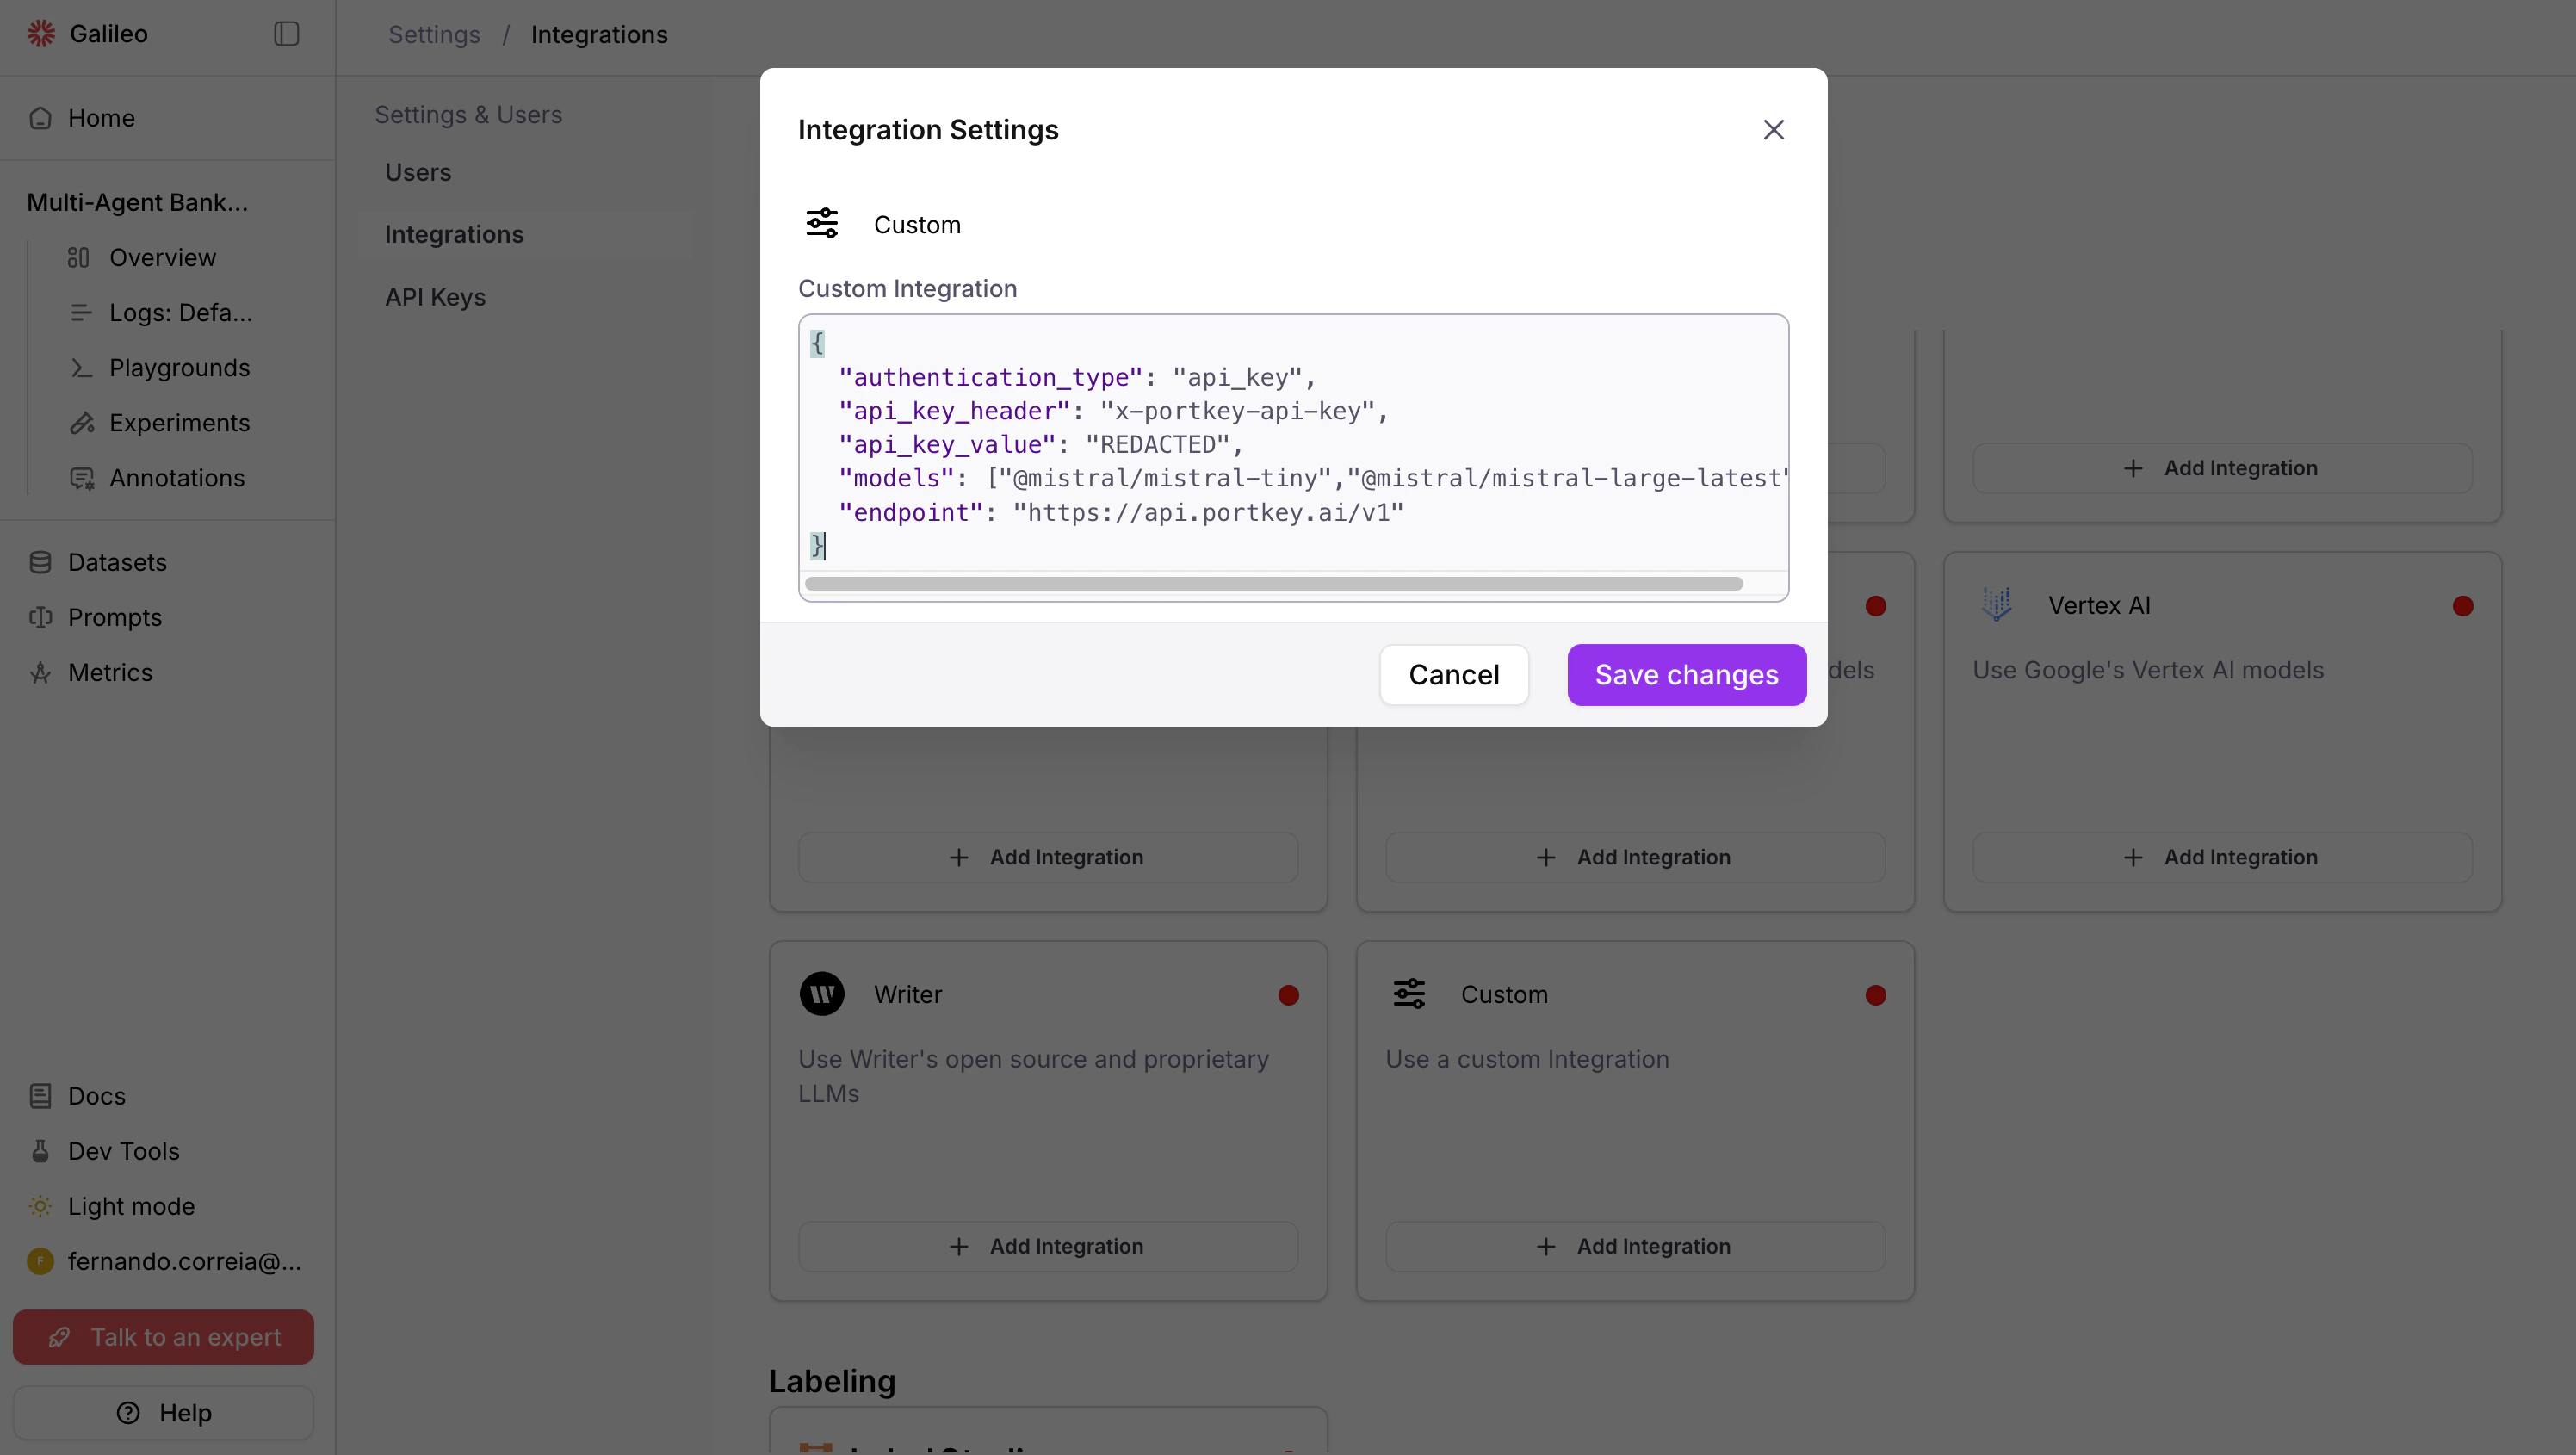Viewport: 2576px width, 1455px height.
Task: Click inside the JSON configuration editor
Action: pos(1290,450)
